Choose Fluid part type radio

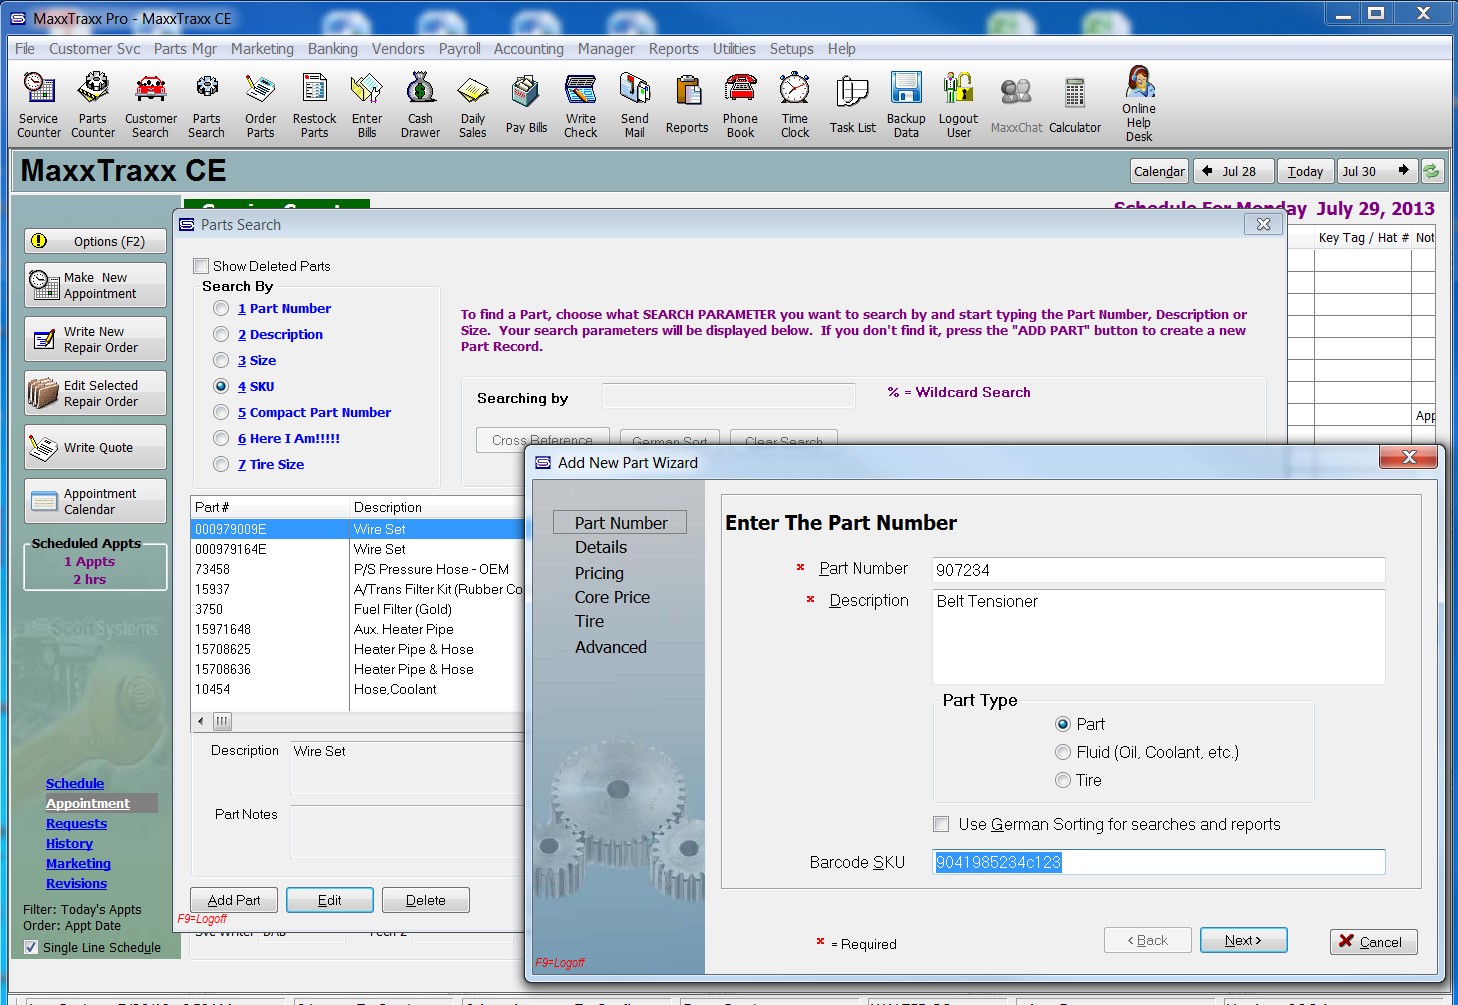pos(1063,752)
